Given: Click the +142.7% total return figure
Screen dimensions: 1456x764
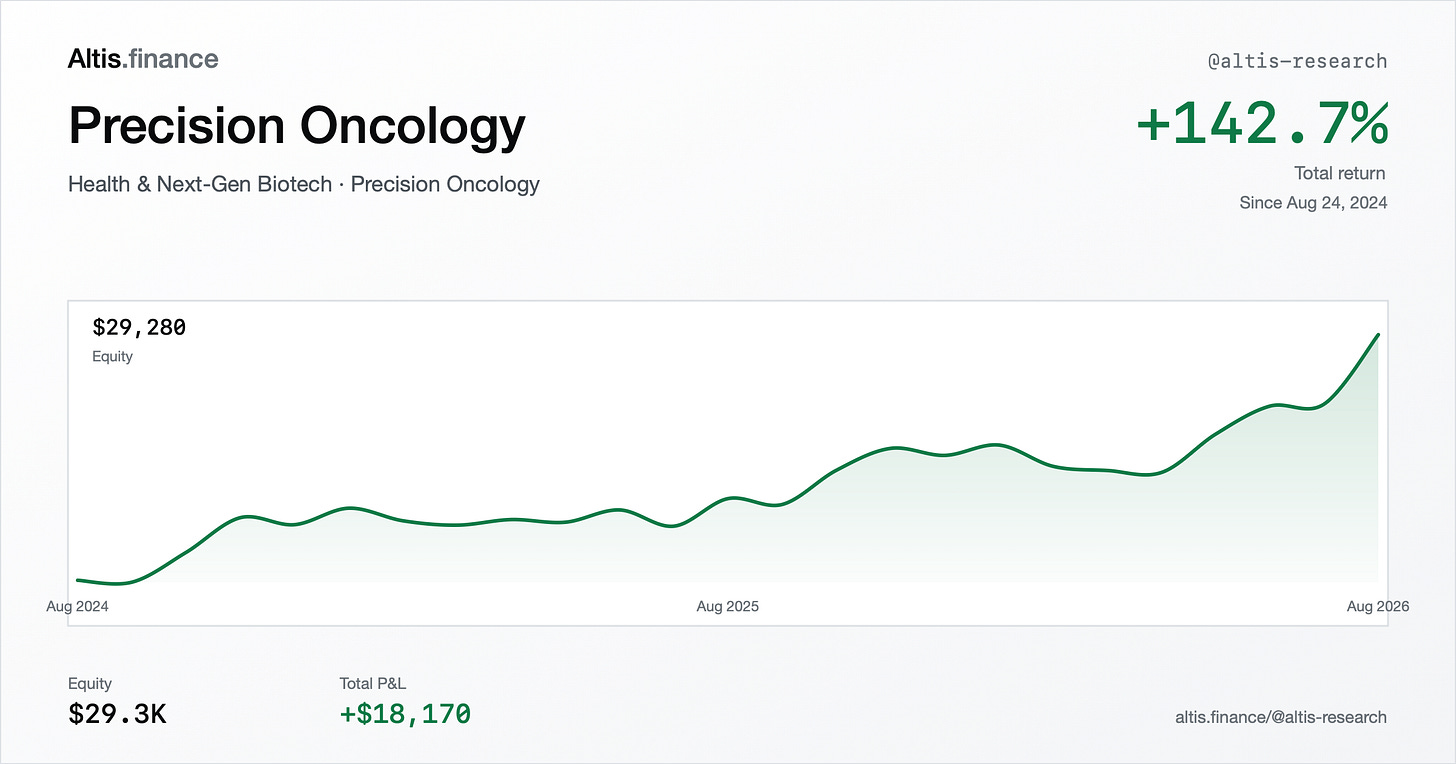Looking at the screenshot, I should point(1262,124).
